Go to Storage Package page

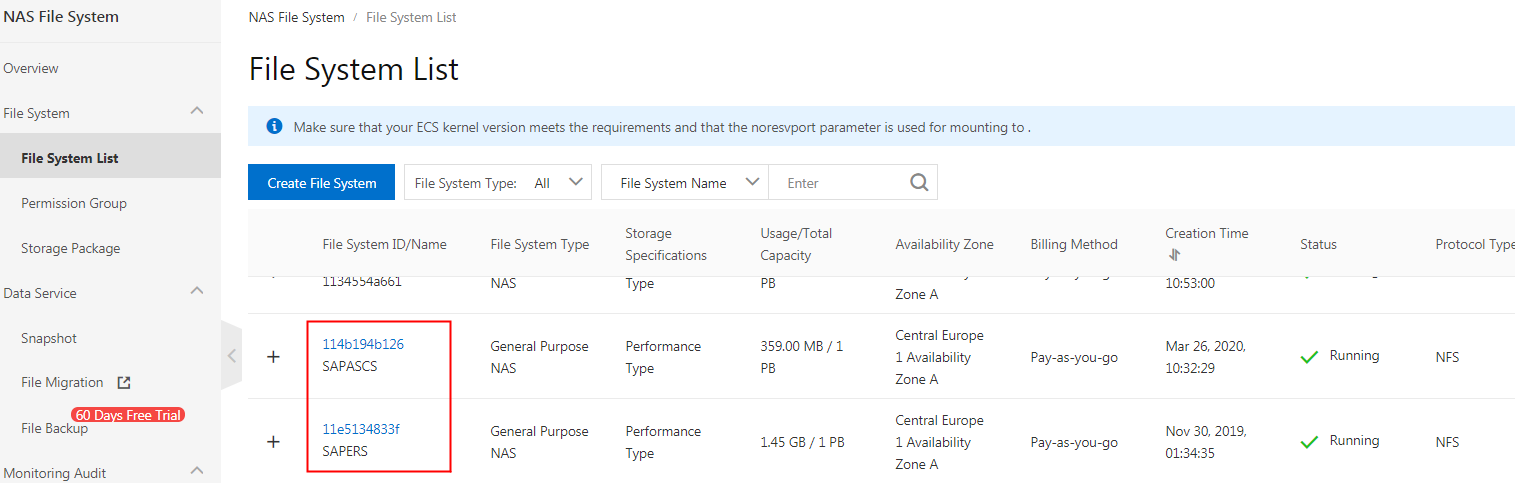pyautogui.click(x=70, y=248)
